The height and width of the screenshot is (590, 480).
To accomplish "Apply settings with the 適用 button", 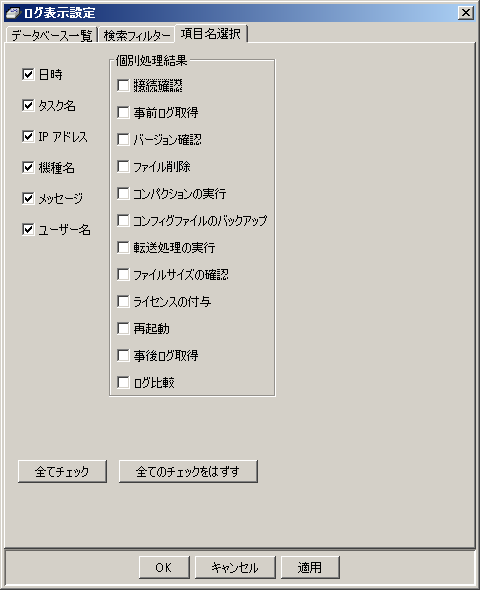I will (310, 567).
